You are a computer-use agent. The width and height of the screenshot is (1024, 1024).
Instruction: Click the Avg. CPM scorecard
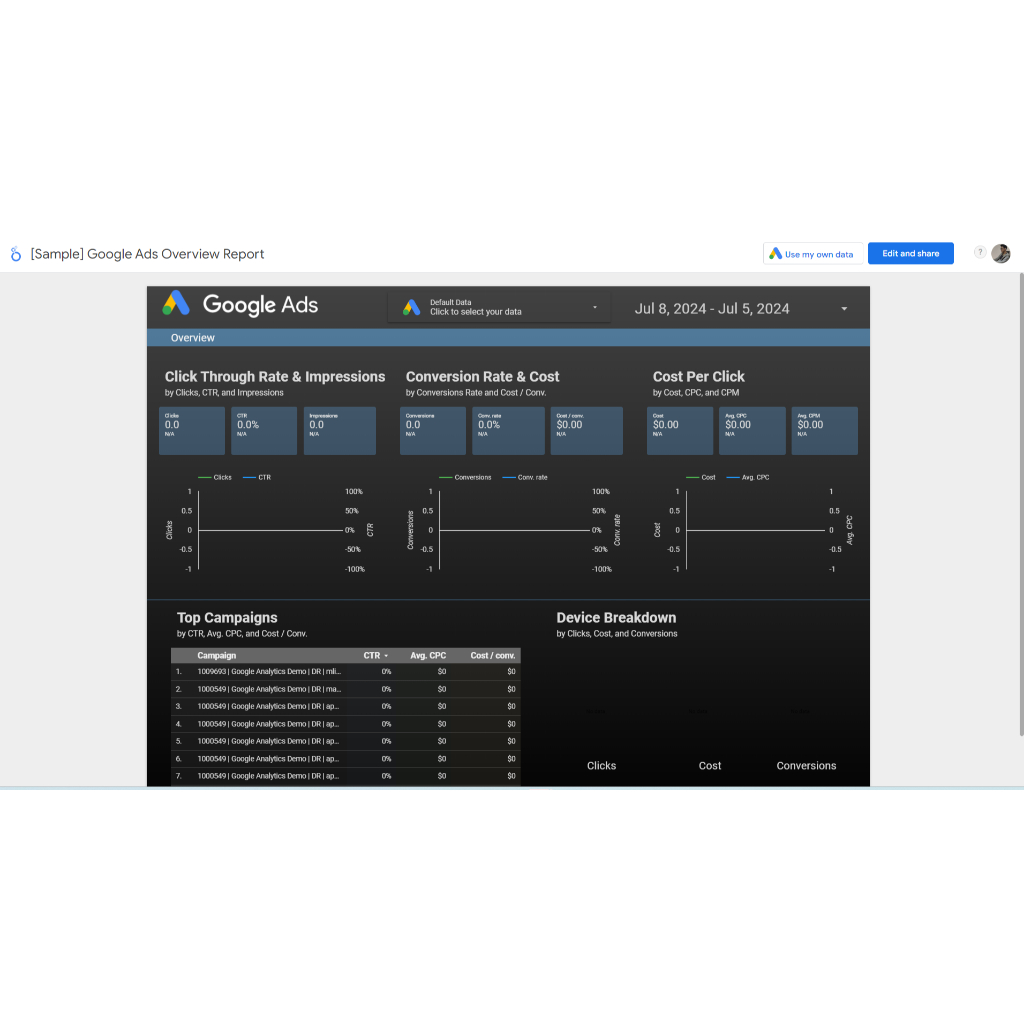point(824,431)
